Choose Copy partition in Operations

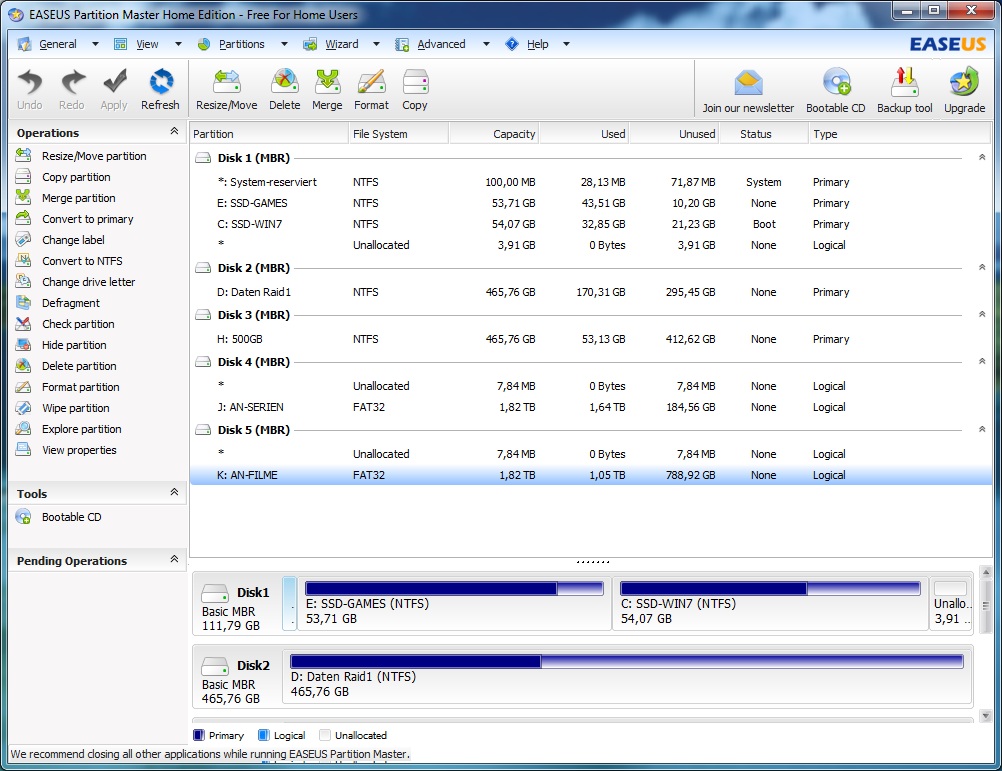pyautogui.click(x=63, y=177)
